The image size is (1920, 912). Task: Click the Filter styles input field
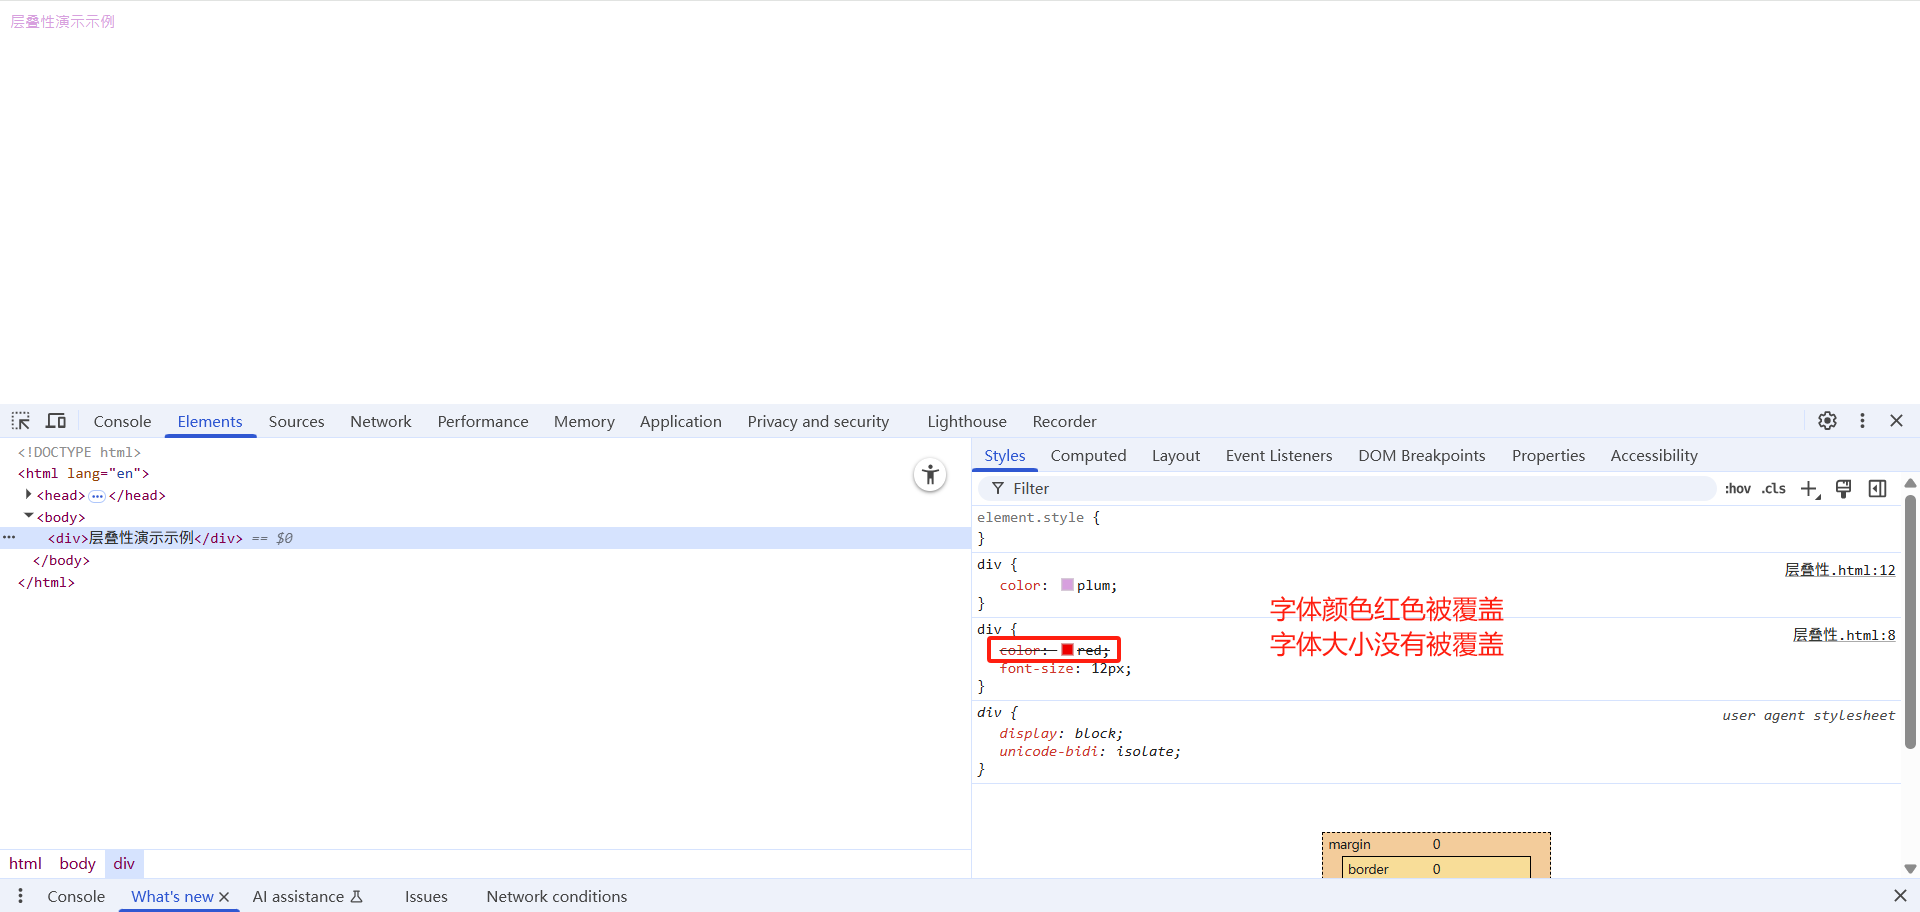point(1350,489)
